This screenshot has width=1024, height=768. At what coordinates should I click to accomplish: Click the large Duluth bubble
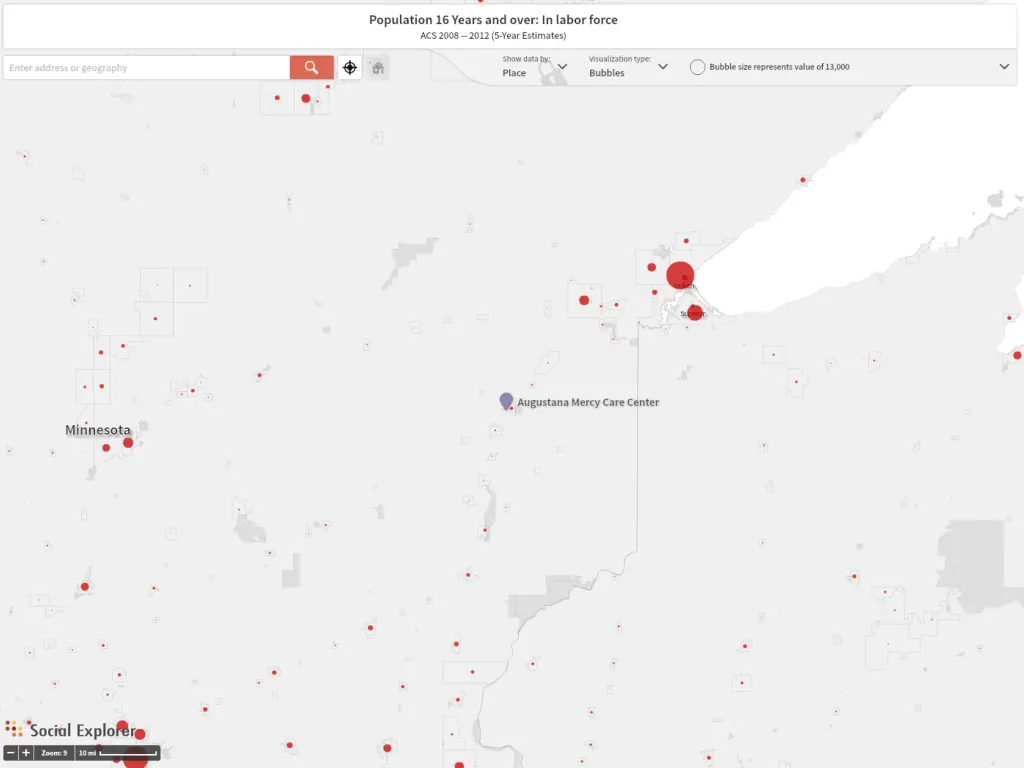click(680, 275)
